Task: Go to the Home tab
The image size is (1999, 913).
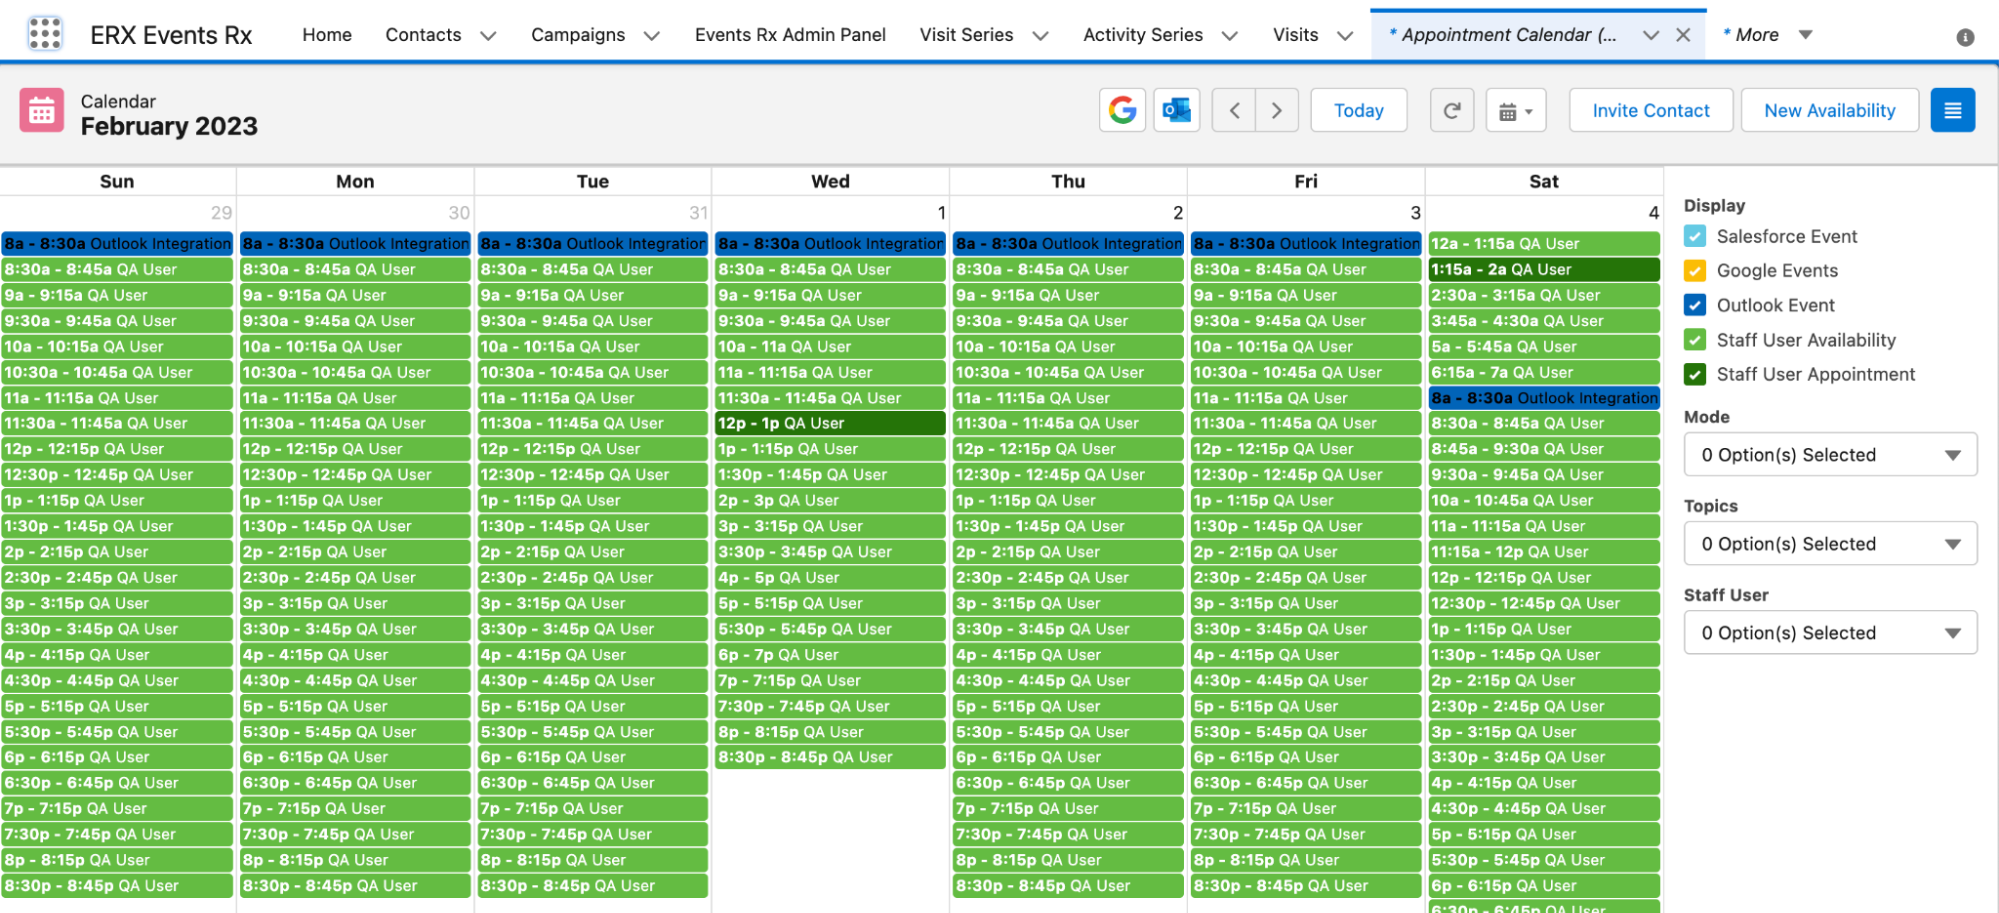Action: [x=327, y=35]
